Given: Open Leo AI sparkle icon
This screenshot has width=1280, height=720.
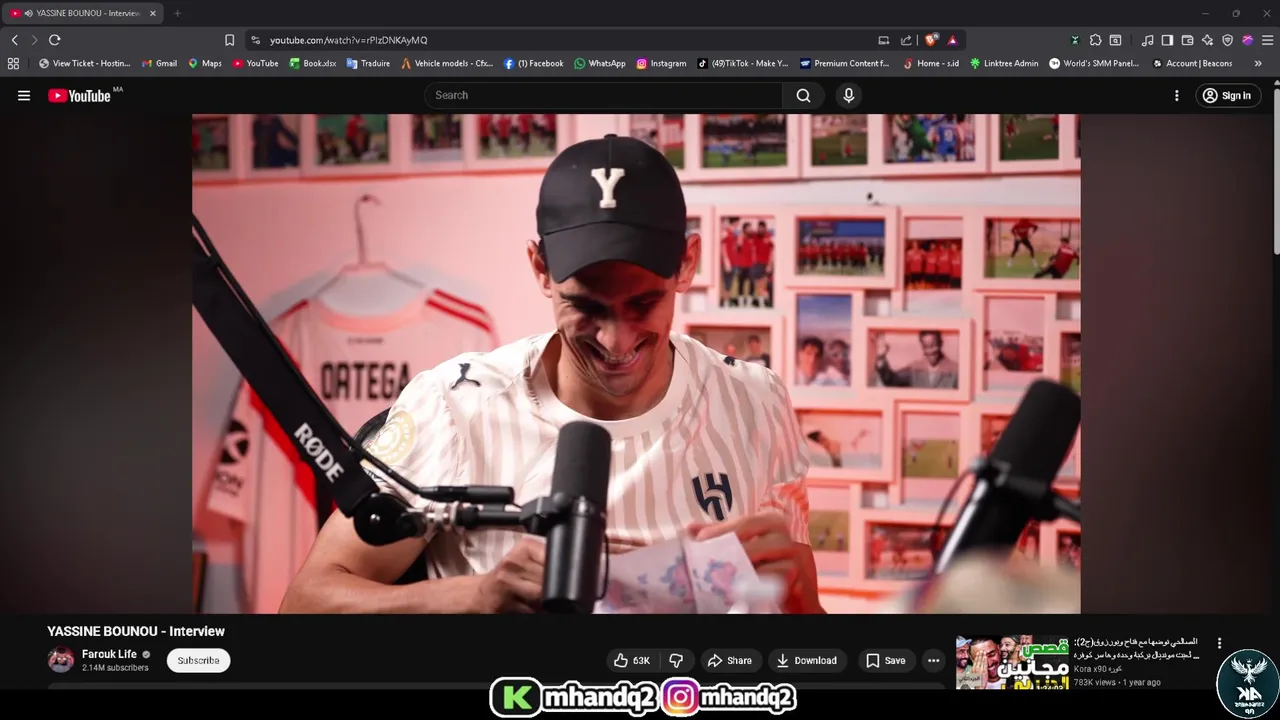Looking at the screenshot, I should coord(1207,40).
